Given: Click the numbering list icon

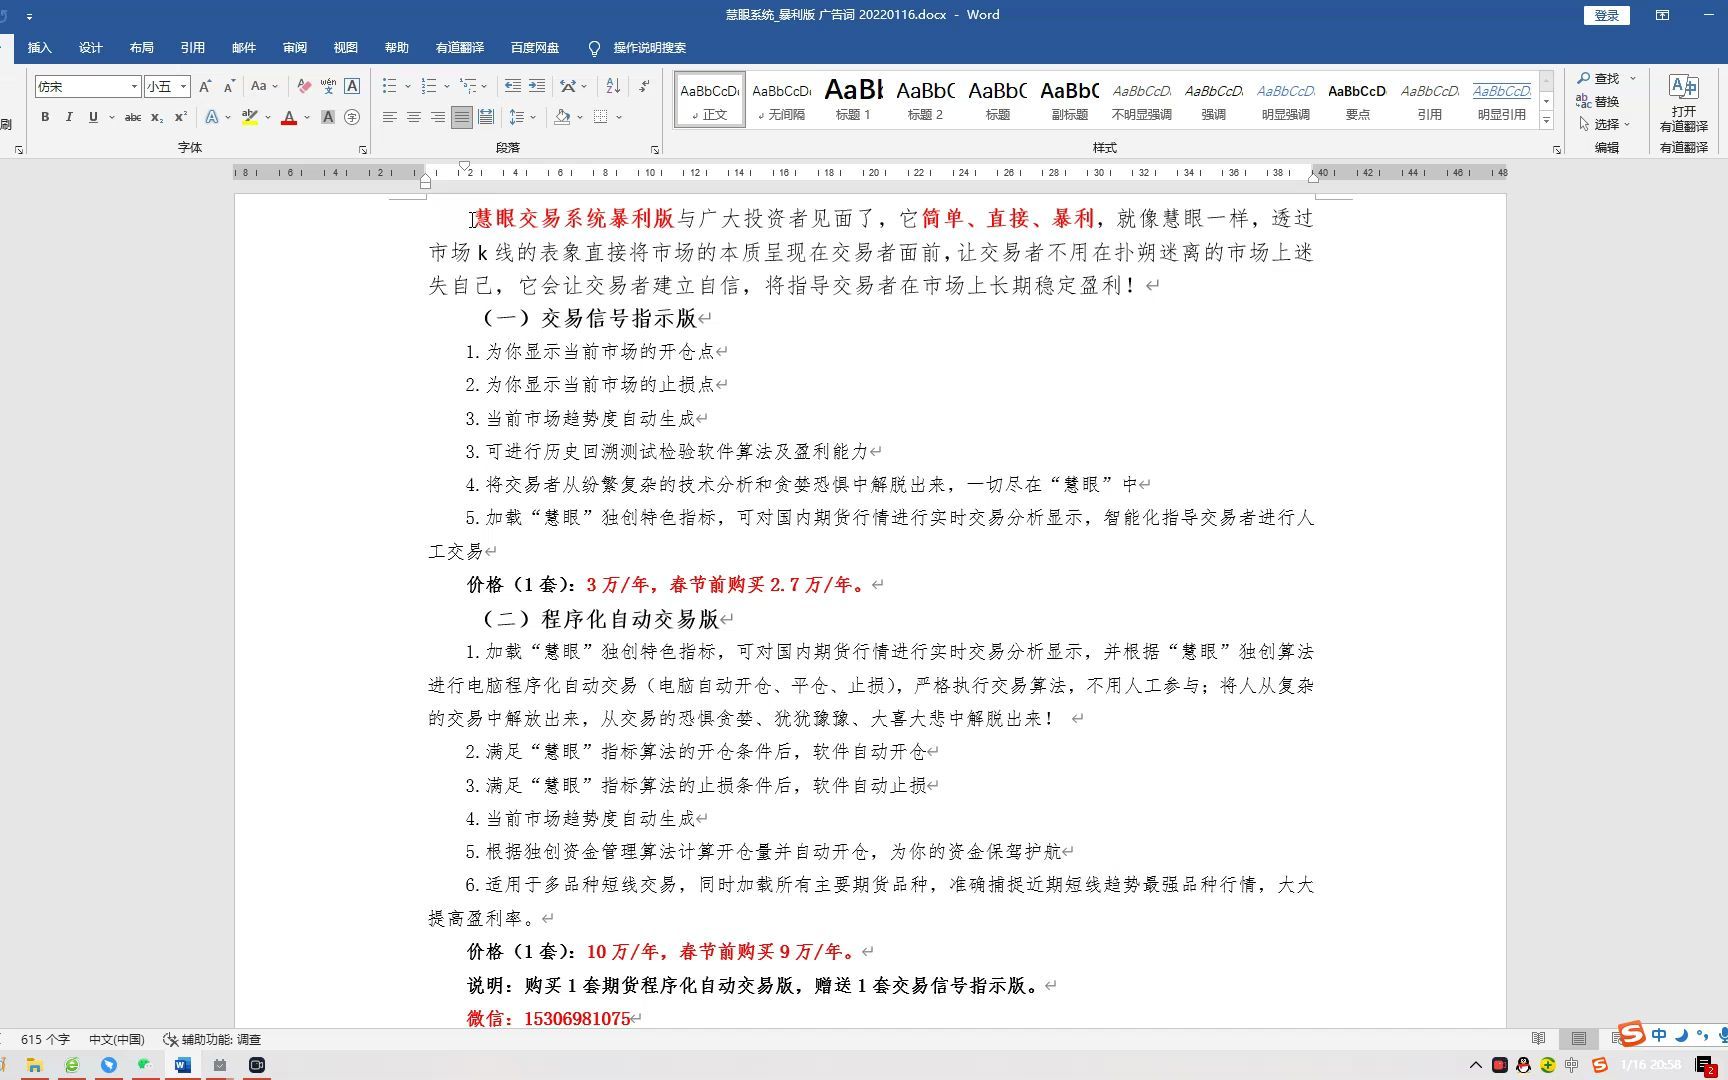Looking at the screenshot, I should (429, 86).
